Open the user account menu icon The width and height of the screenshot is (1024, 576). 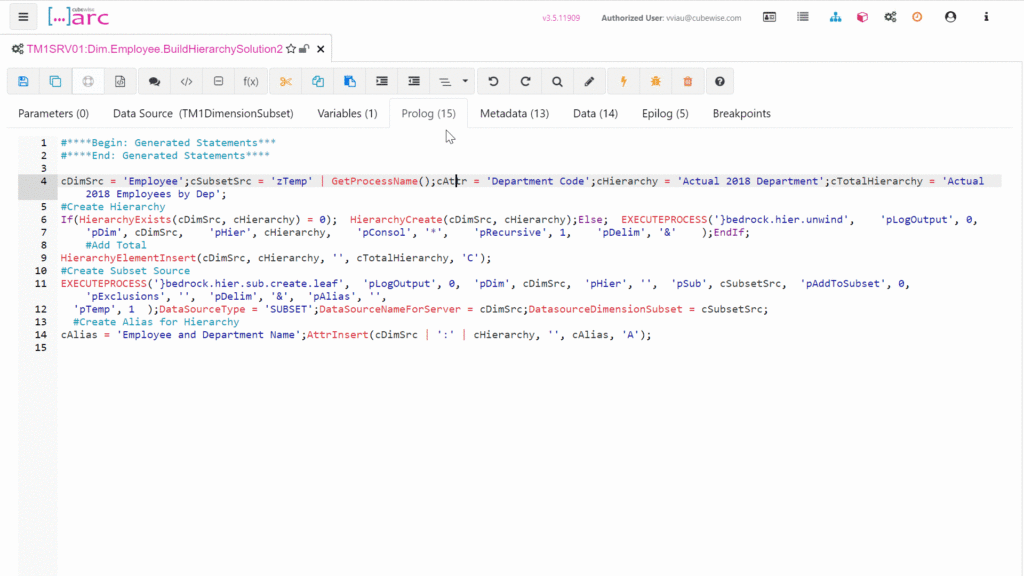[950, 17]
